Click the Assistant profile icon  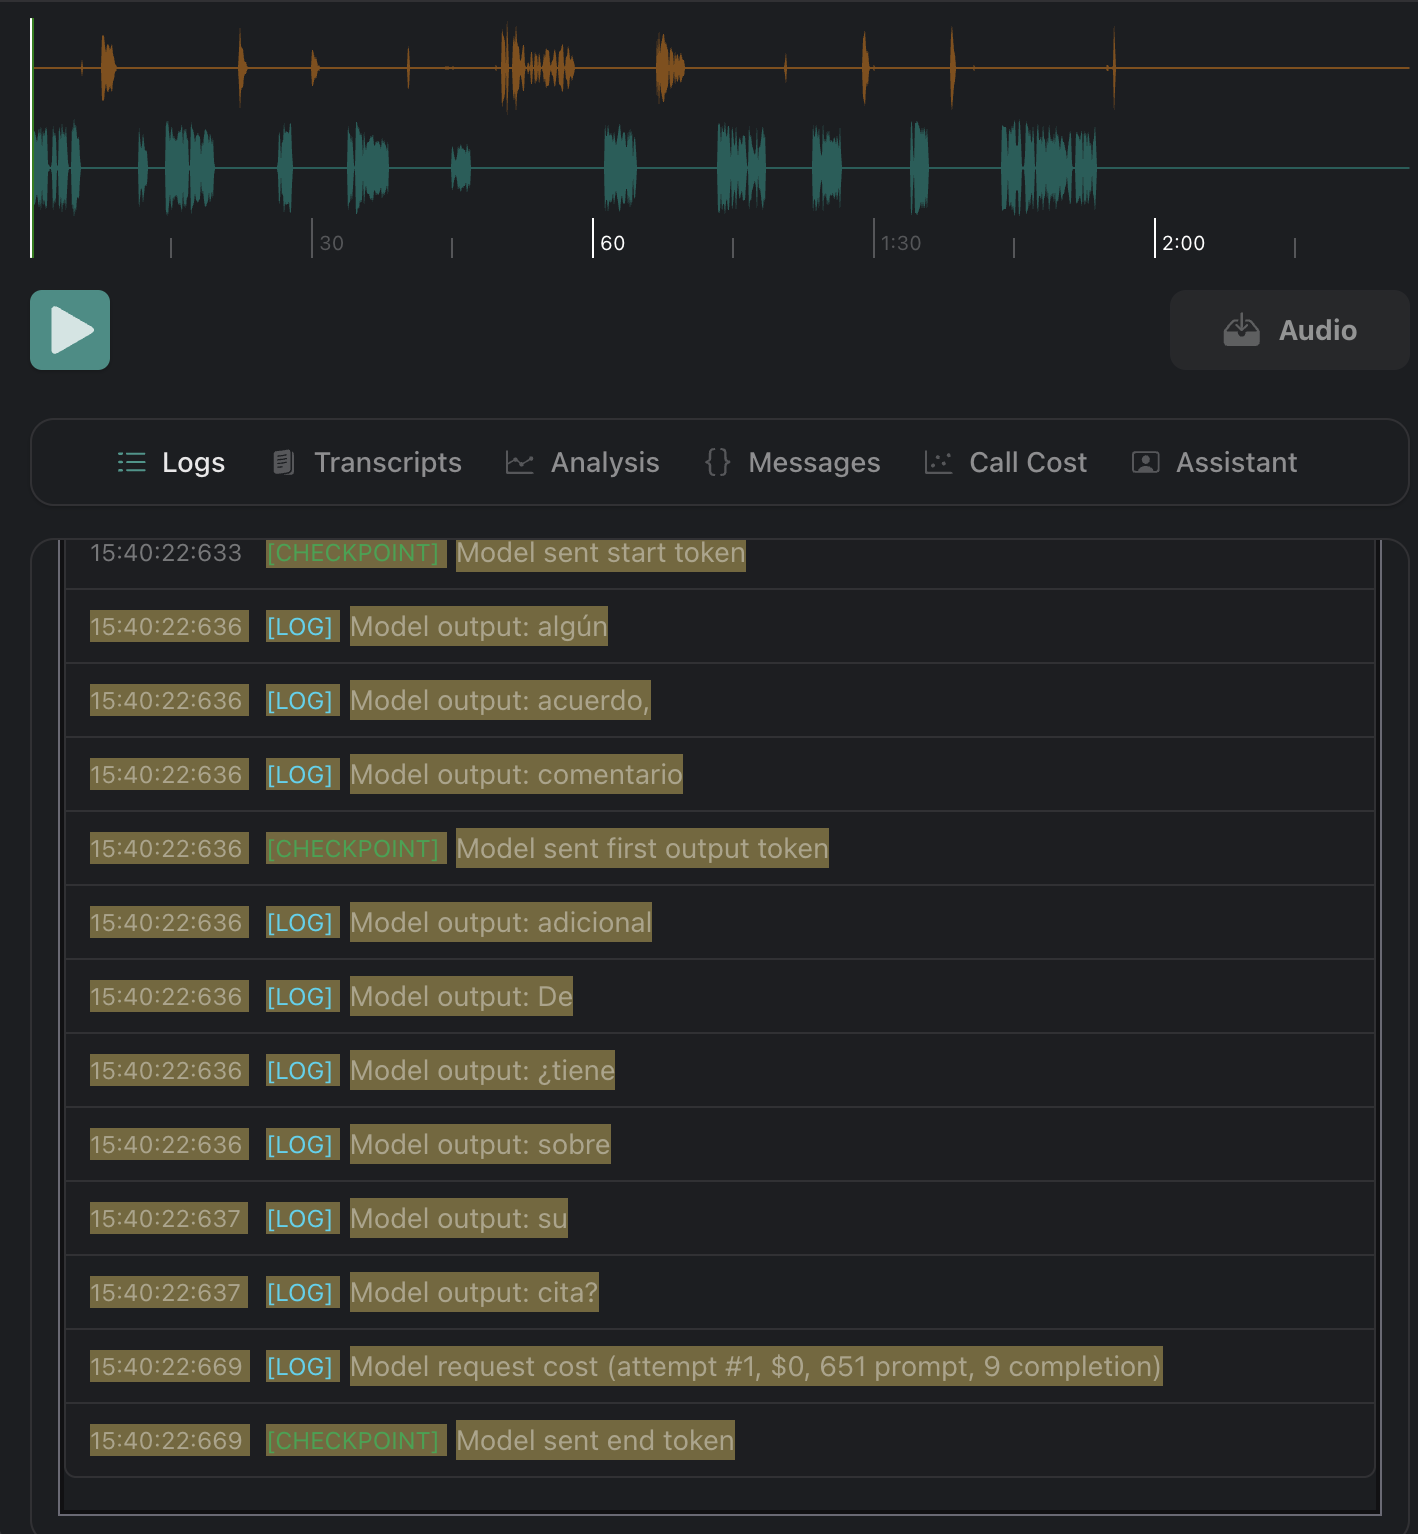1145,462
